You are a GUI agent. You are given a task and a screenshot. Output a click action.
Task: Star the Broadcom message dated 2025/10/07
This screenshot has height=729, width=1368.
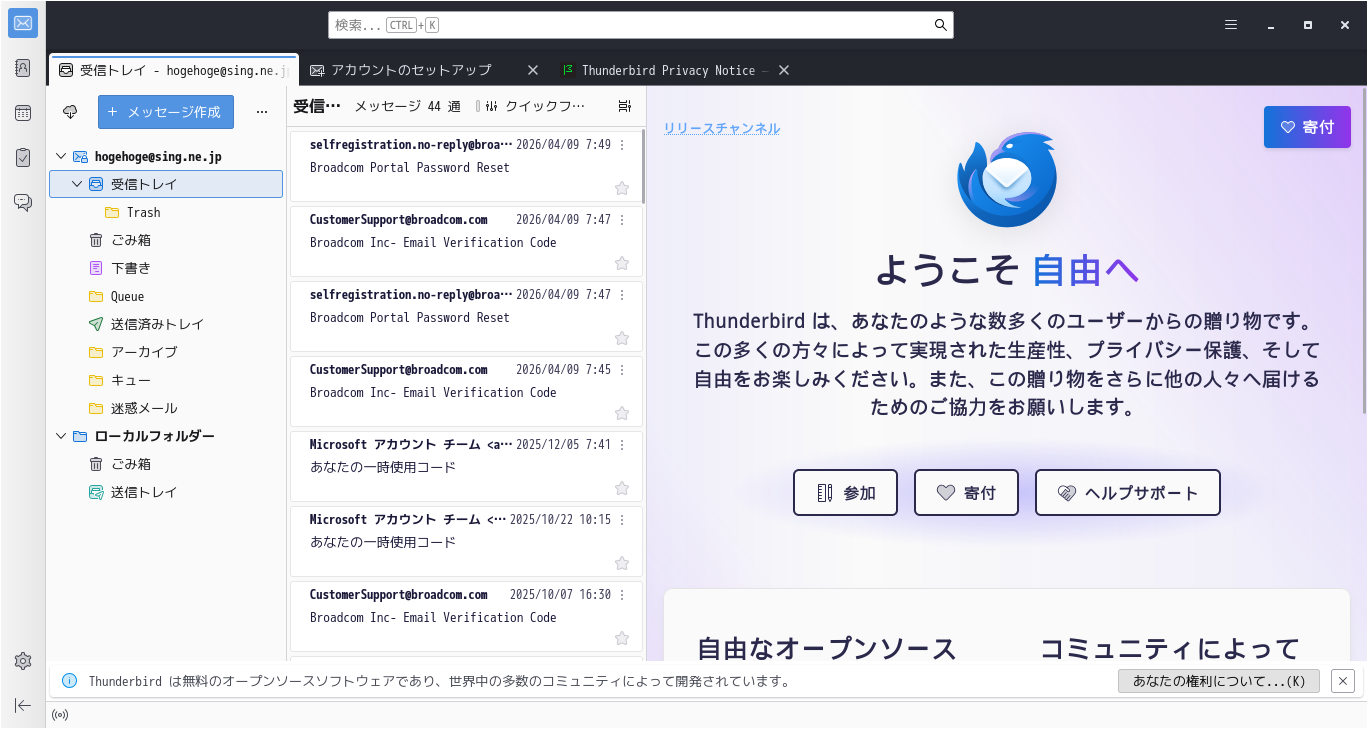622,638
